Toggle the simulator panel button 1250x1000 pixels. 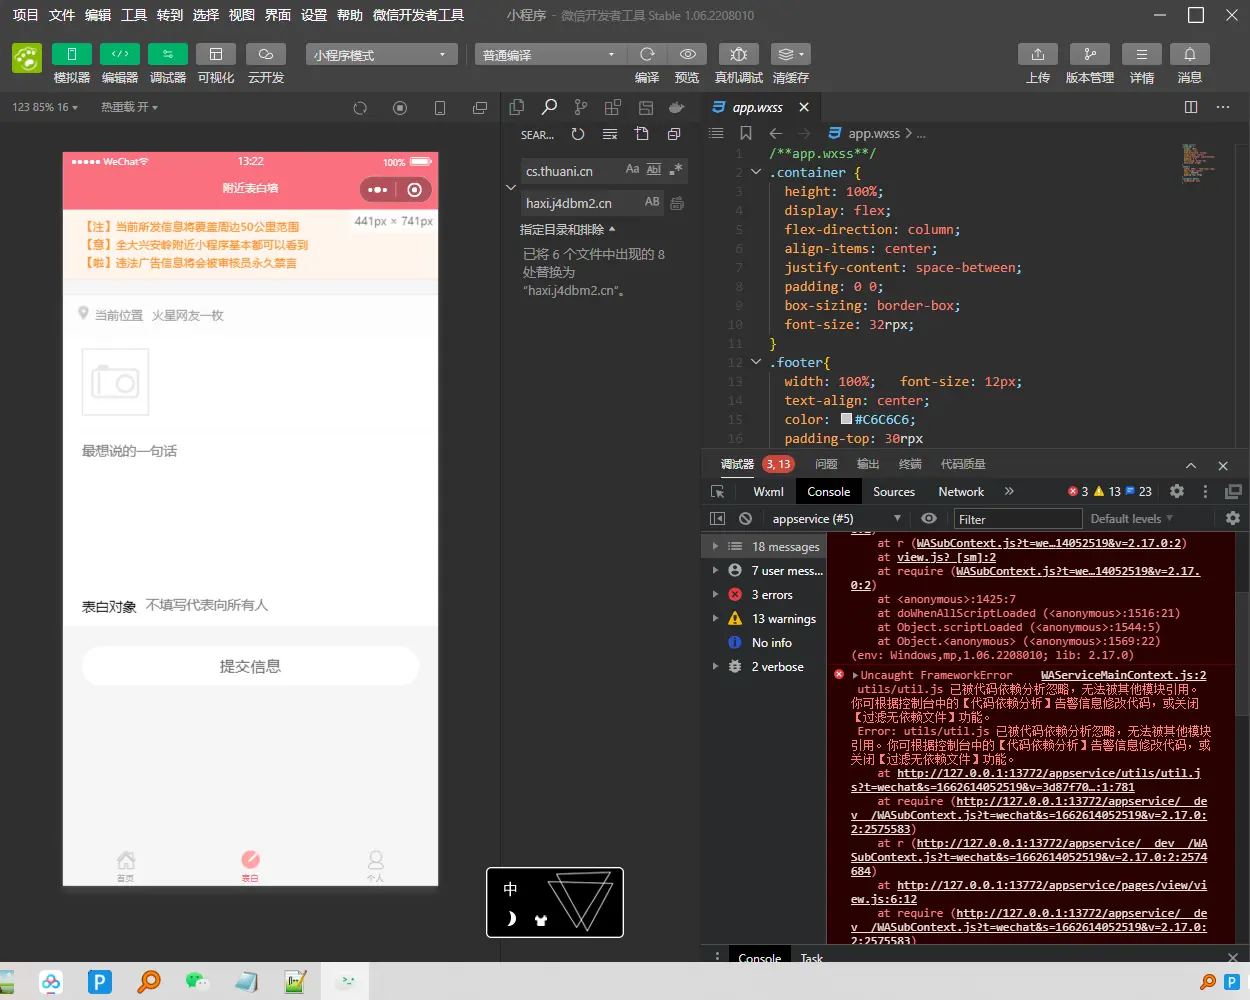pyautogui.click(x=71, y=54)
